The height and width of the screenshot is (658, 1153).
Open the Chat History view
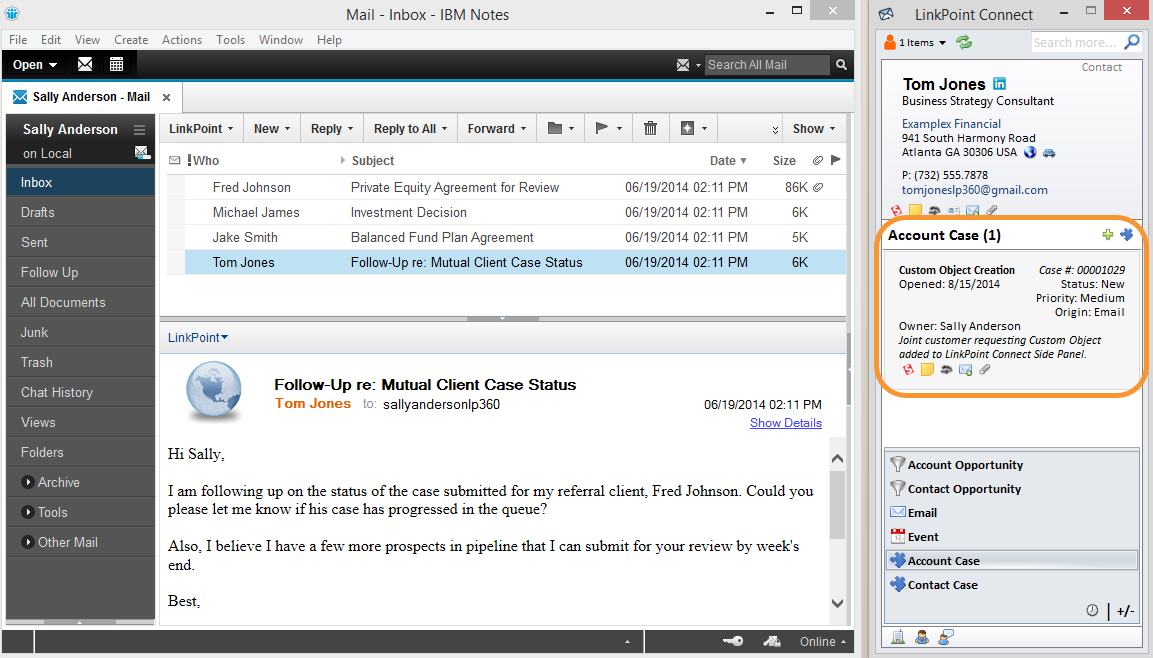tap(80, 393)
